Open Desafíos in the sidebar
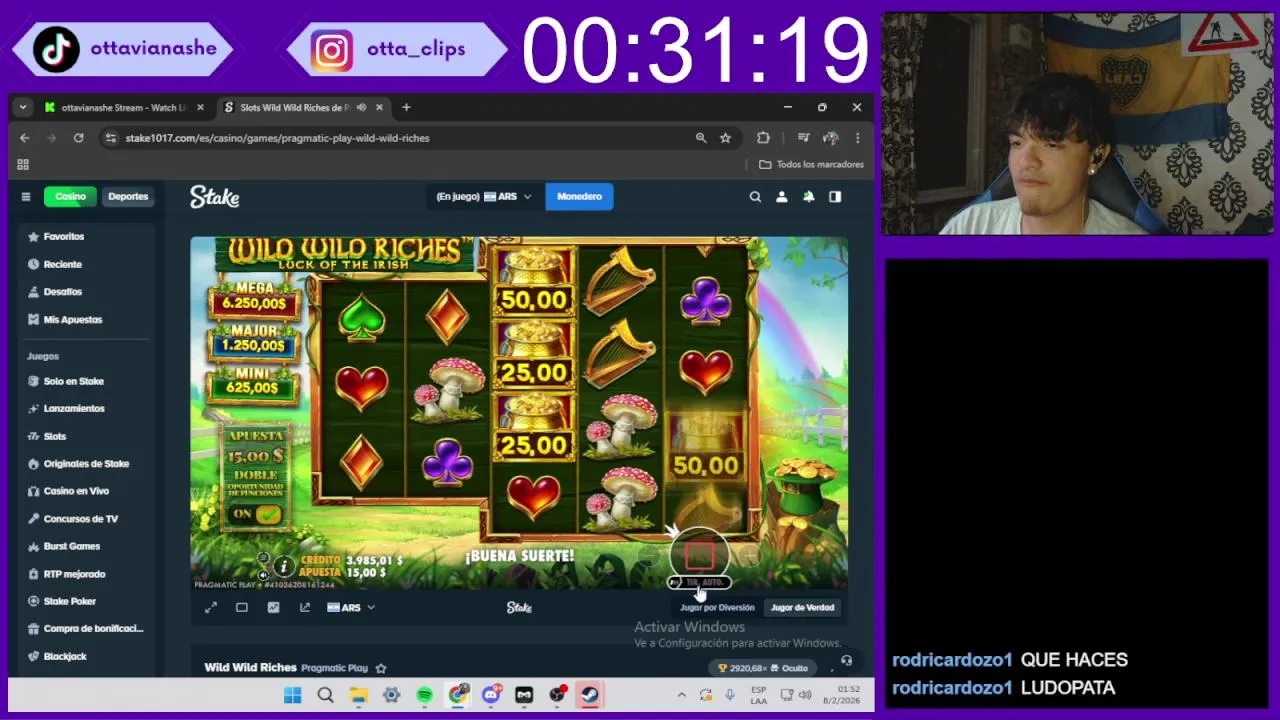 coord(85,292)
